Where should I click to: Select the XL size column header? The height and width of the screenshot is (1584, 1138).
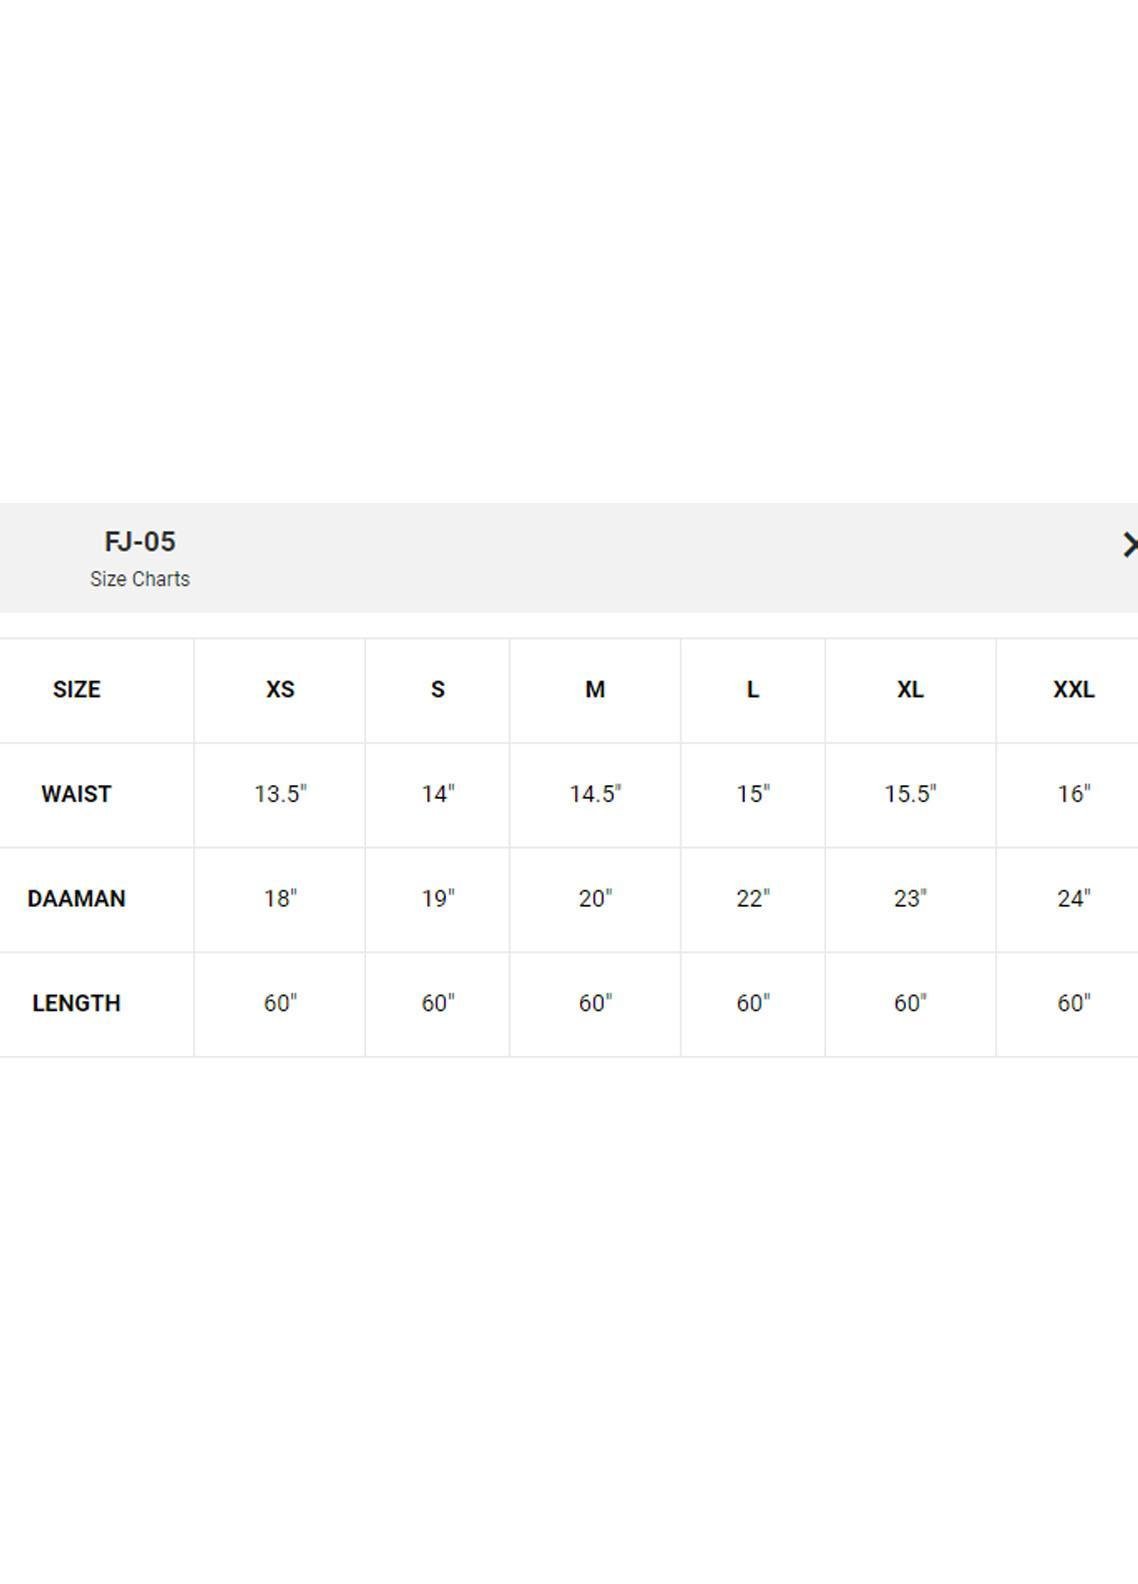pyautogui.click(x=910, y=690)
